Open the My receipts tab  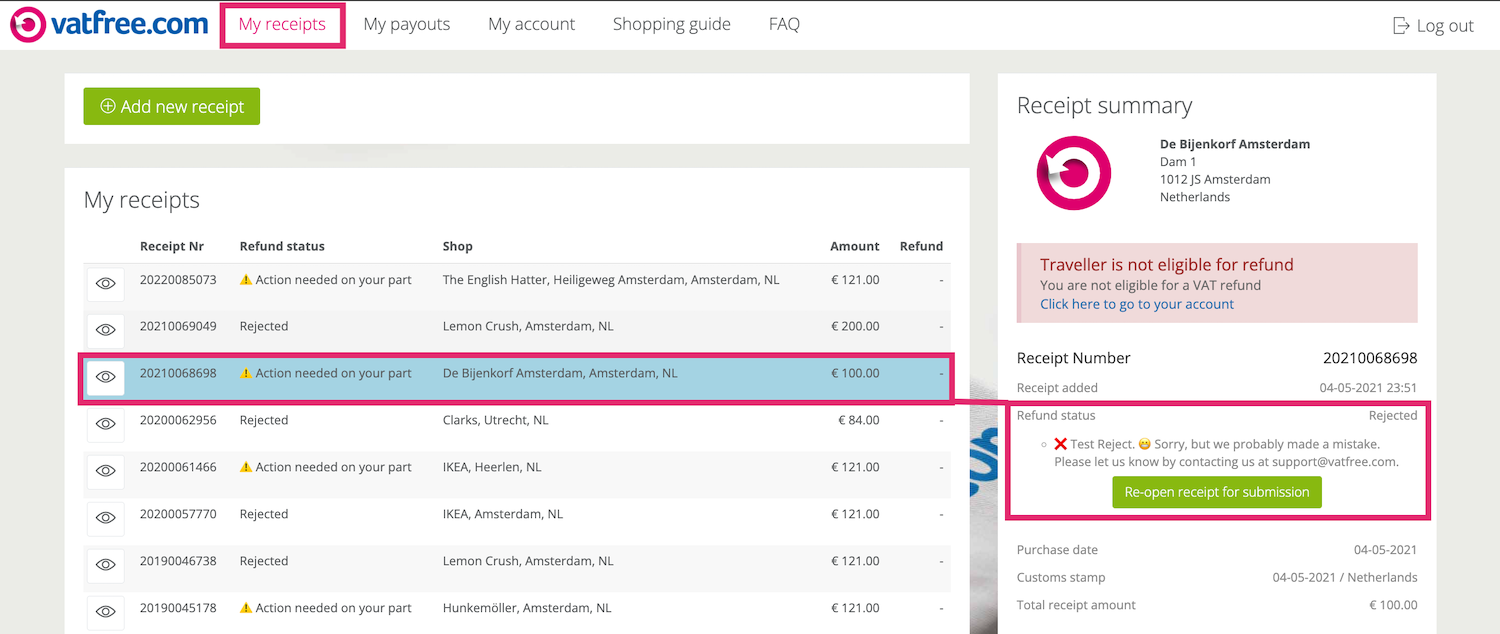[x=282, y=25]
